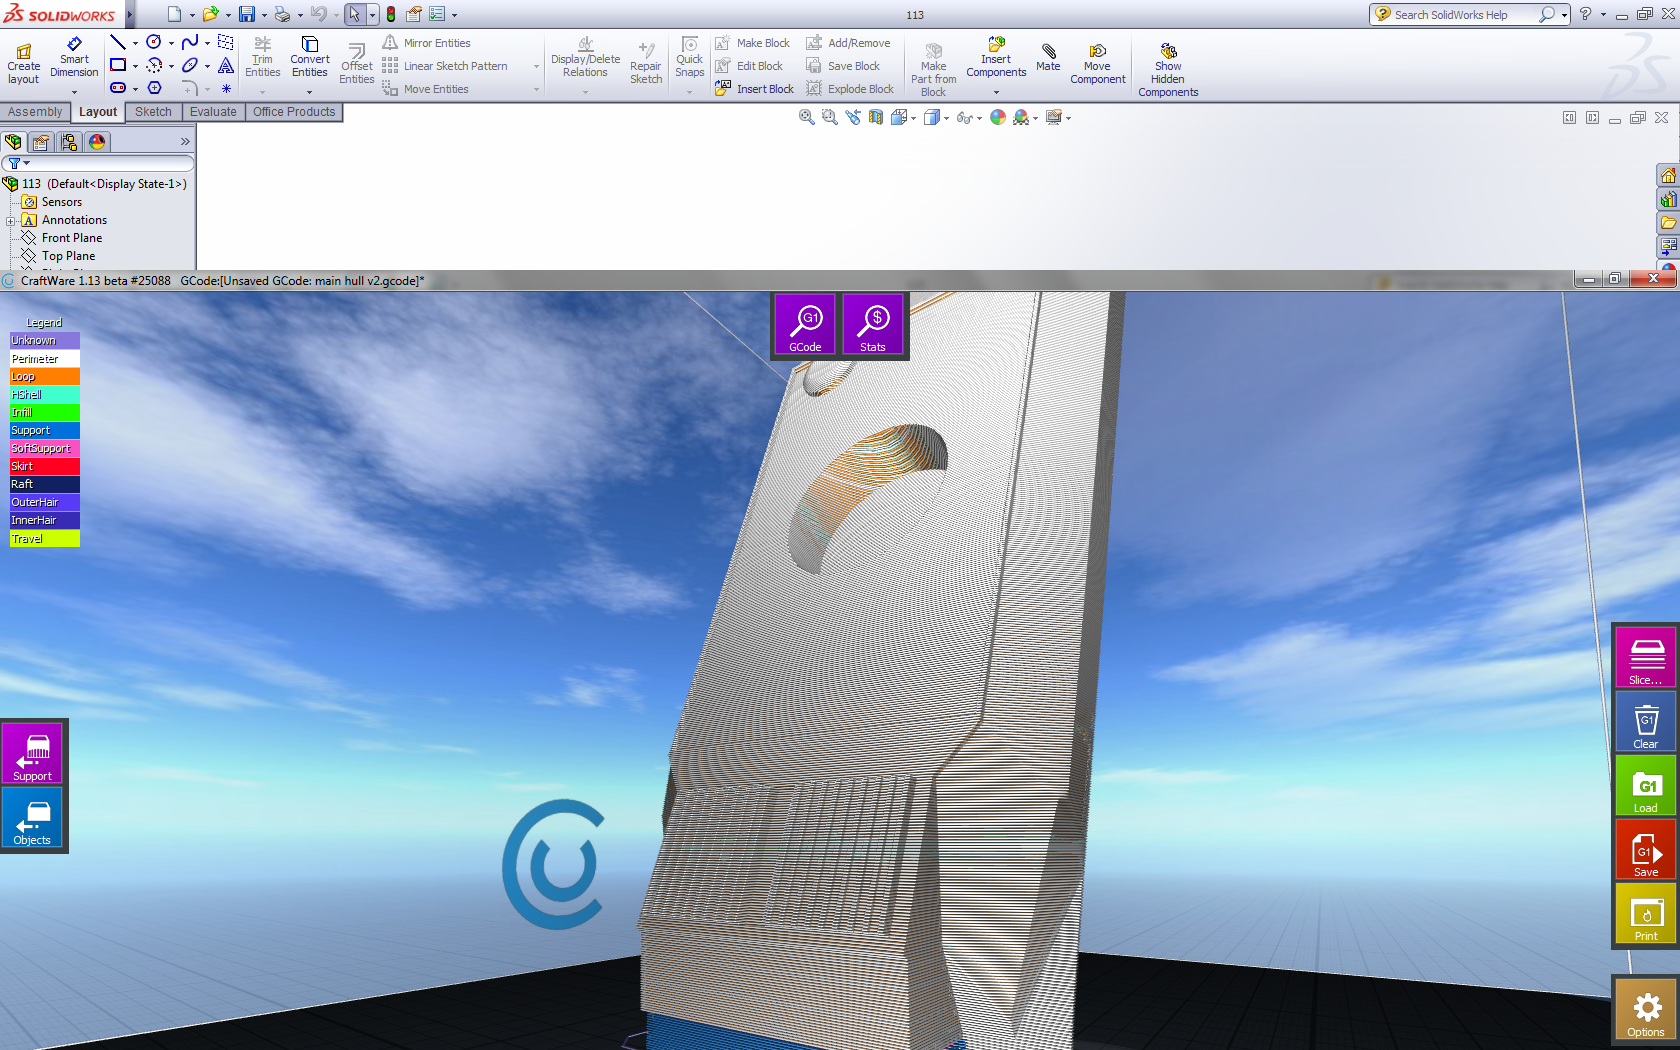Click the Slice button in CraftWare

(1646, 657)
